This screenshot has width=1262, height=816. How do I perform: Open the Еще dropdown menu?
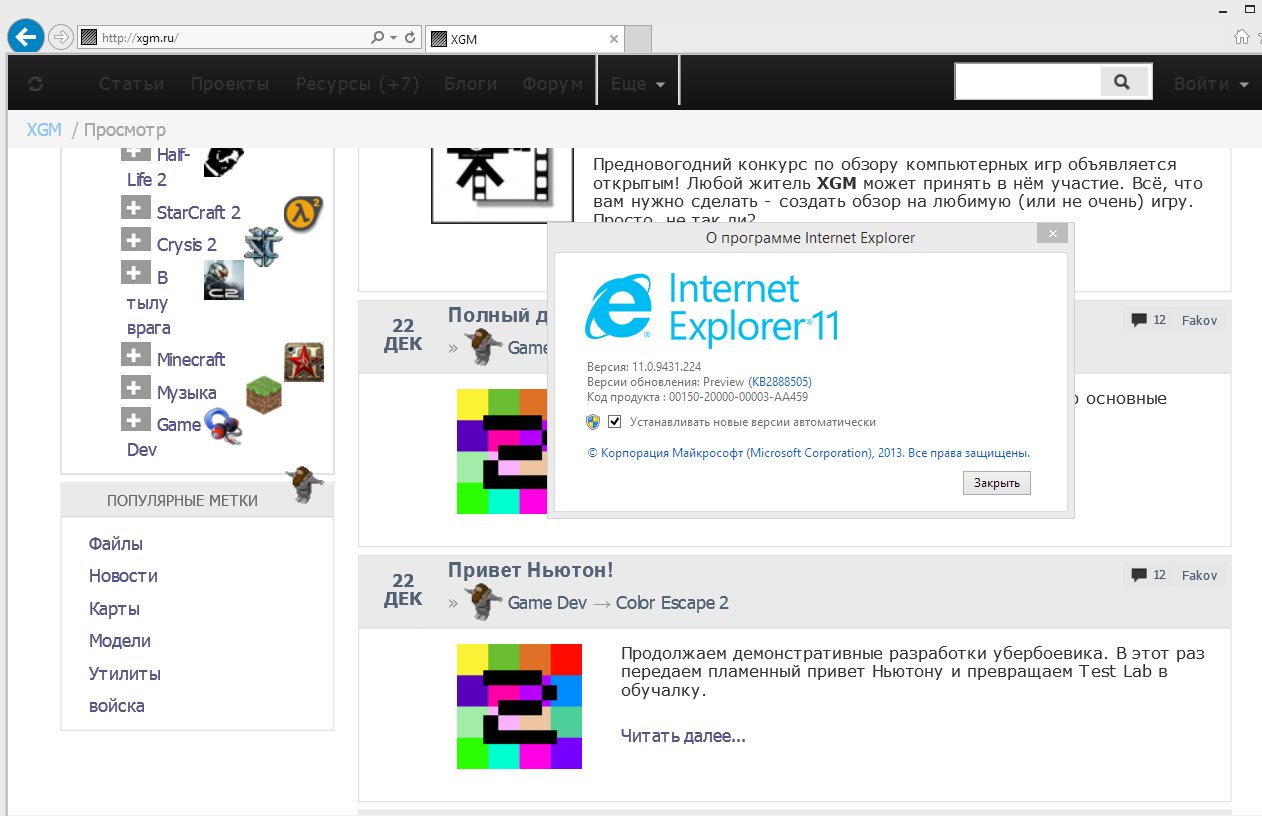click(x=638, y=84)
